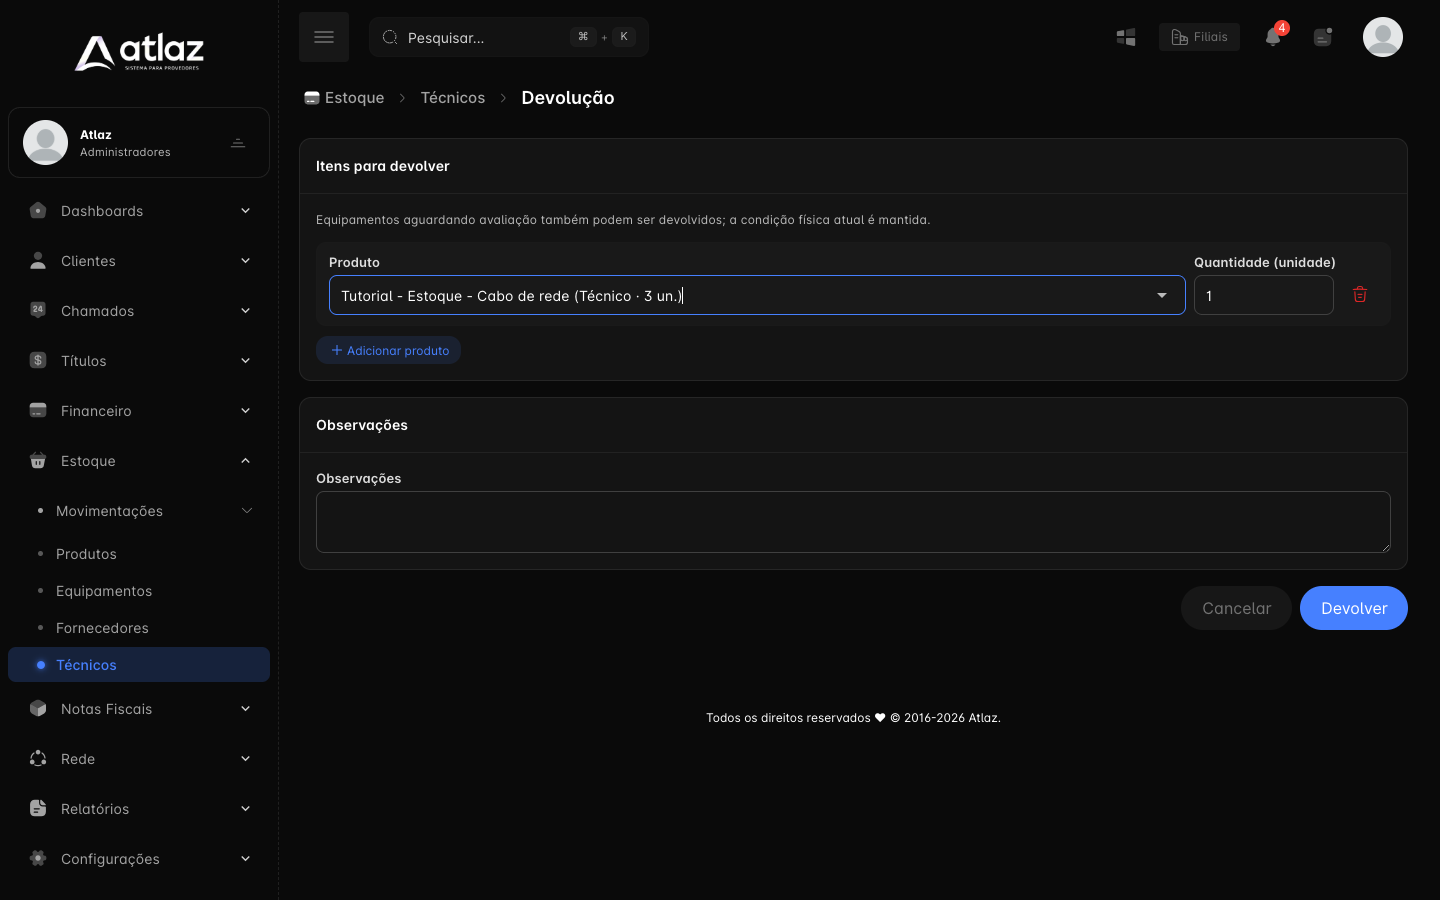Click the Configurações gear icon
This screenshot has width=1440, height=900.
(38, 858)
